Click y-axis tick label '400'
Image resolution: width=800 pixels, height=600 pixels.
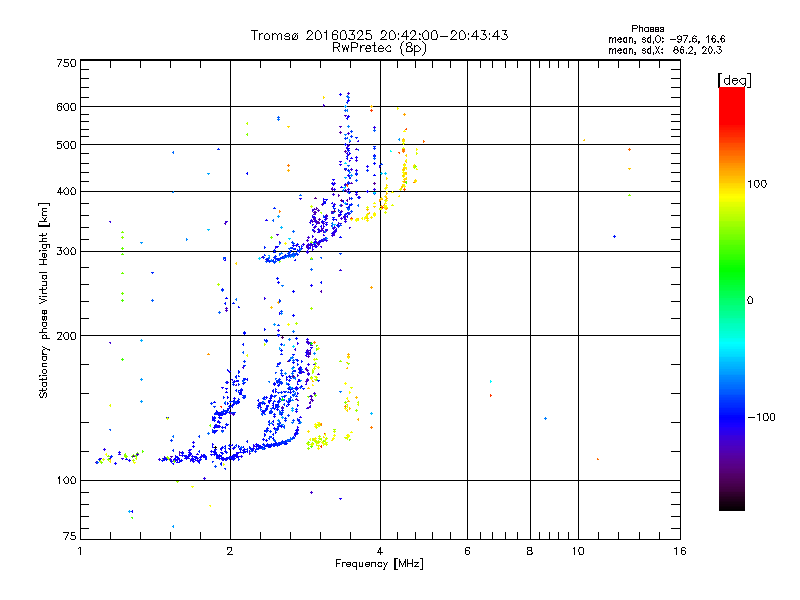66,192
